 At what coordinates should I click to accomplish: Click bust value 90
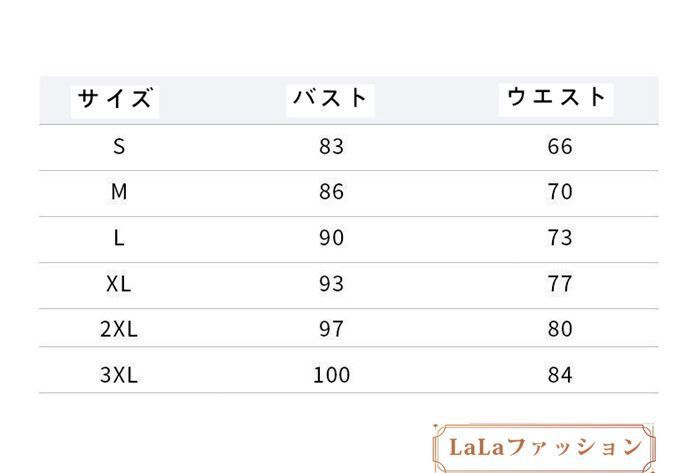click(x=331, y=238)
